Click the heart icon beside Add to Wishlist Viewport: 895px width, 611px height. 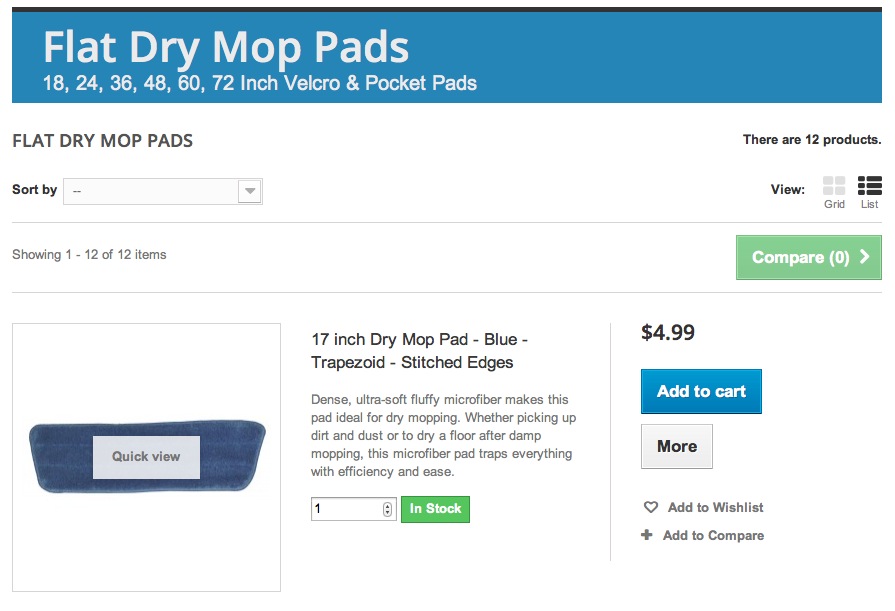tap(651, 508)
